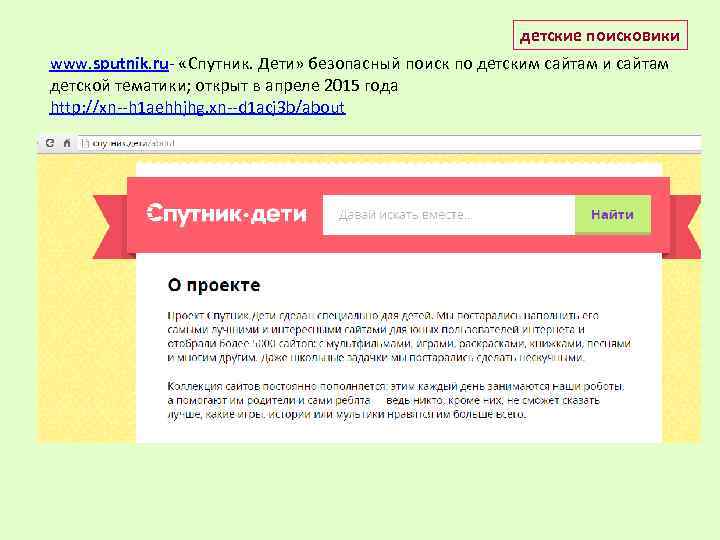Click the О проекте heading
Viewport: 720px width, 540px height.
pyautogui.click(x=214, y=285)
